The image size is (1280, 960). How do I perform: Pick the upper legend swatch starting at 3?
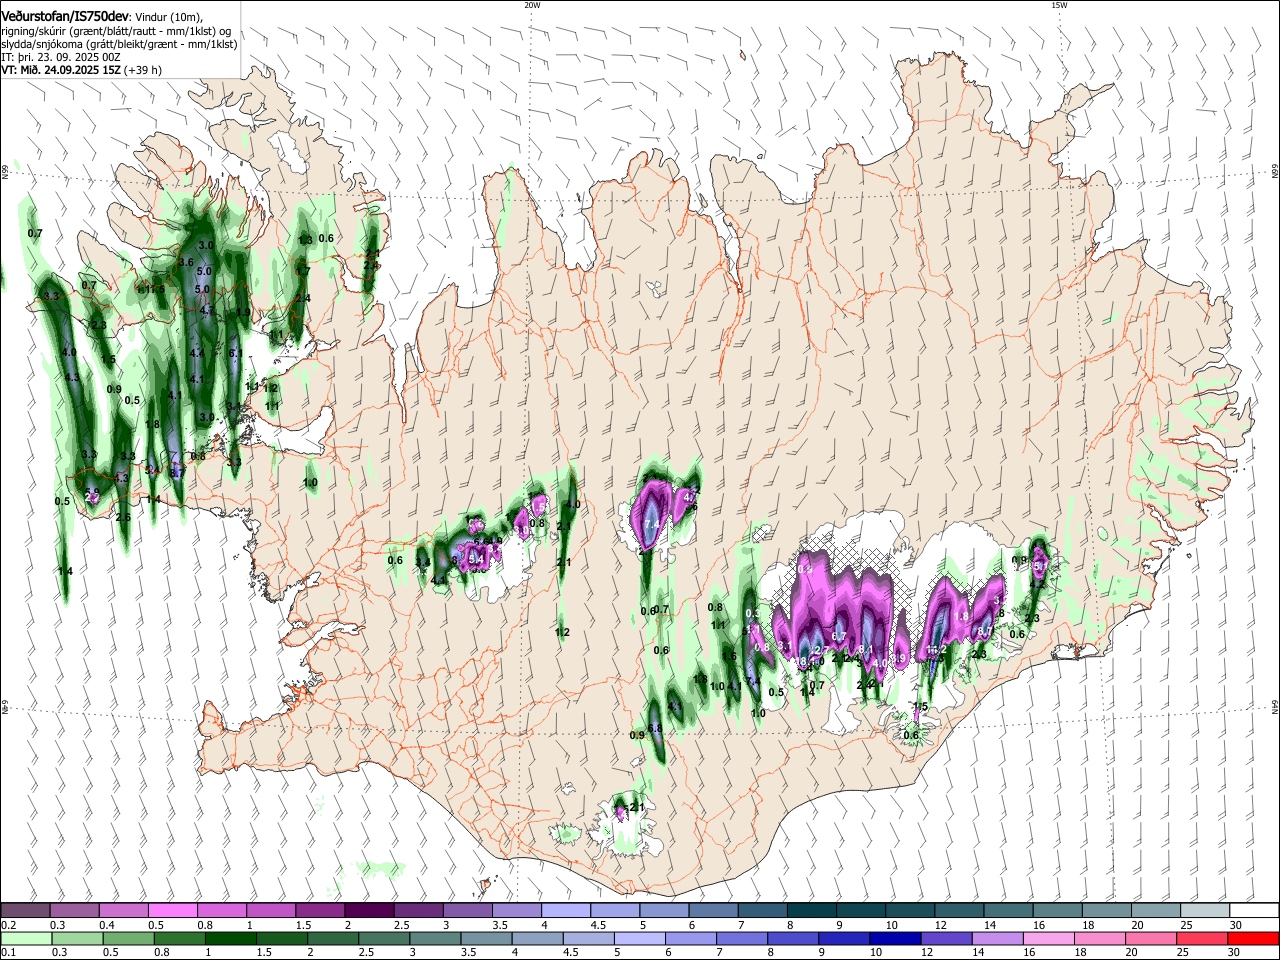coord(467,910)
